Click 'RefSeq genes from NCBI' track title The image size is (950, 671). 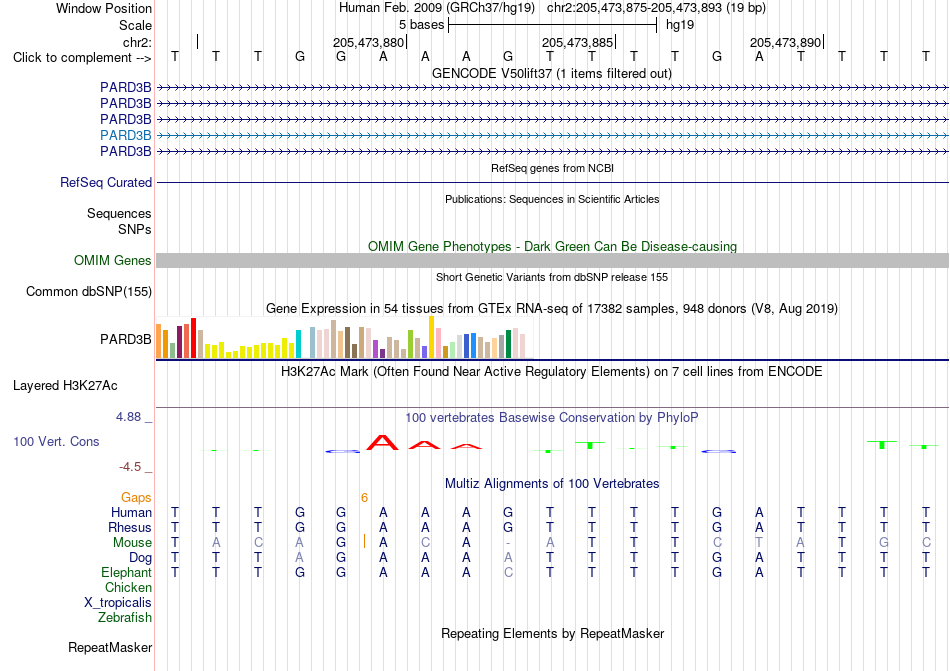pos(552,168)
